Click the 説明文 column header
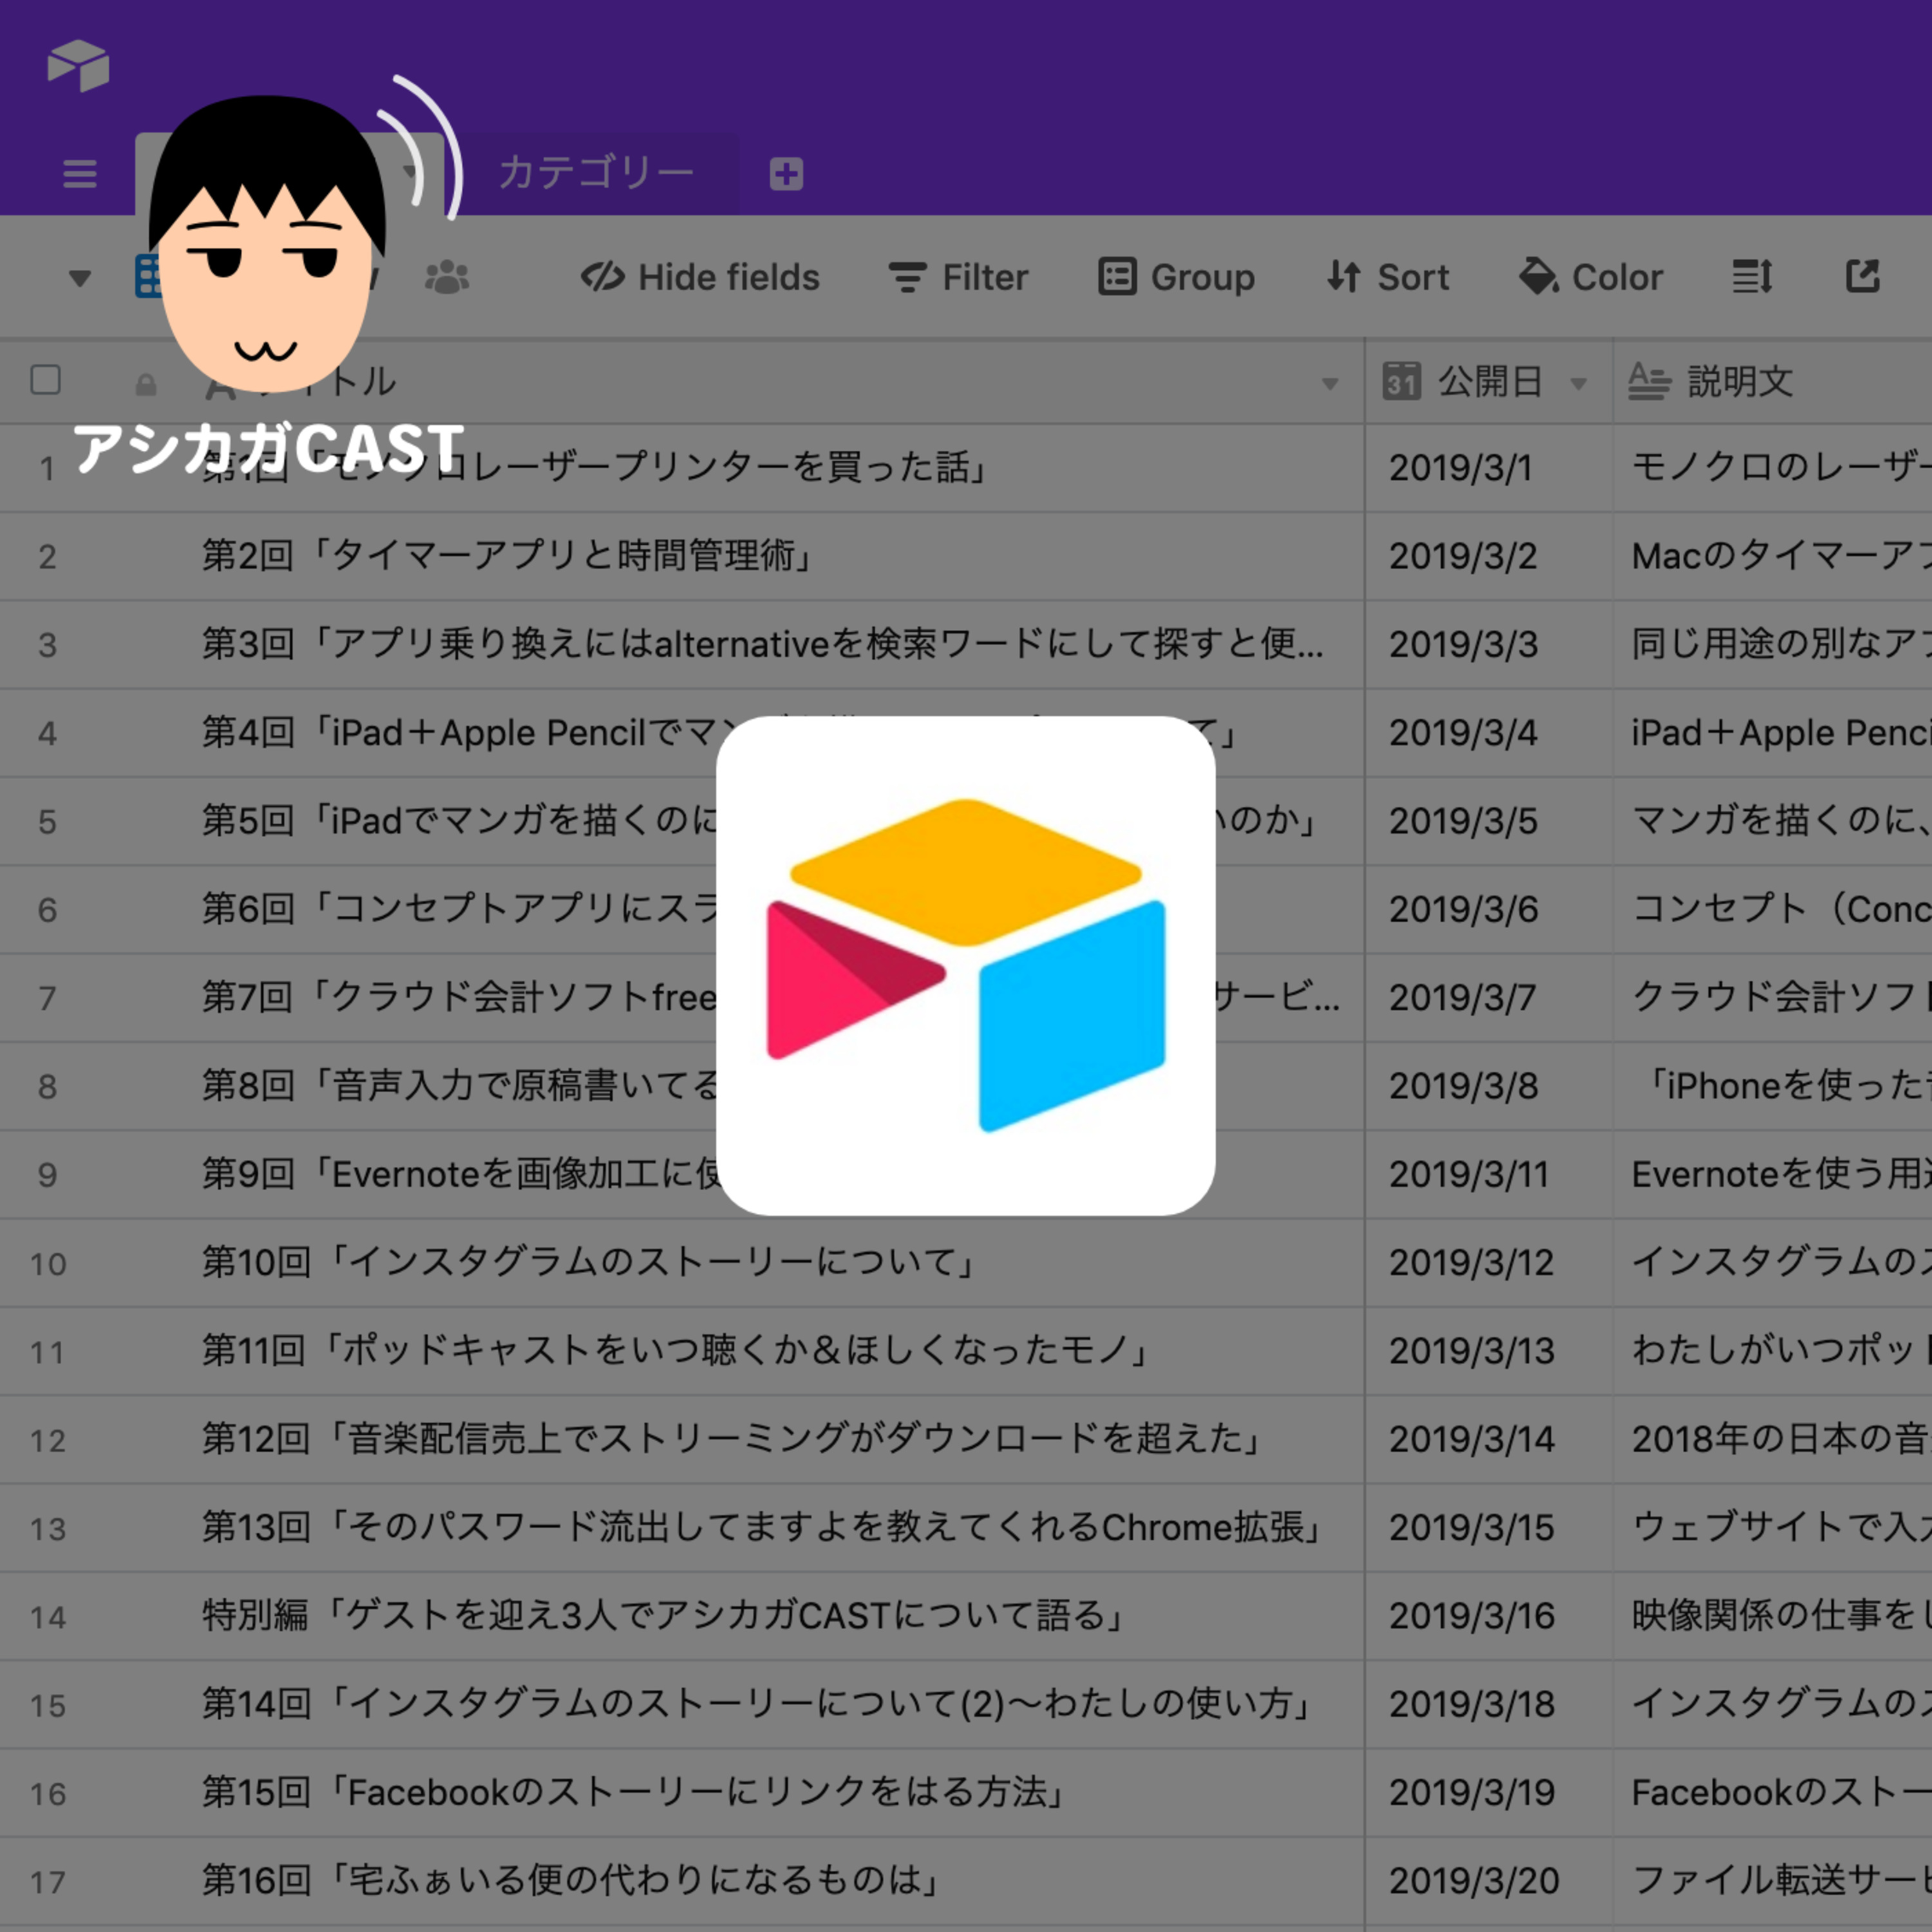Viewport: 1932px width, 1932px height. pyautogui.click(x=1740, y=381)
